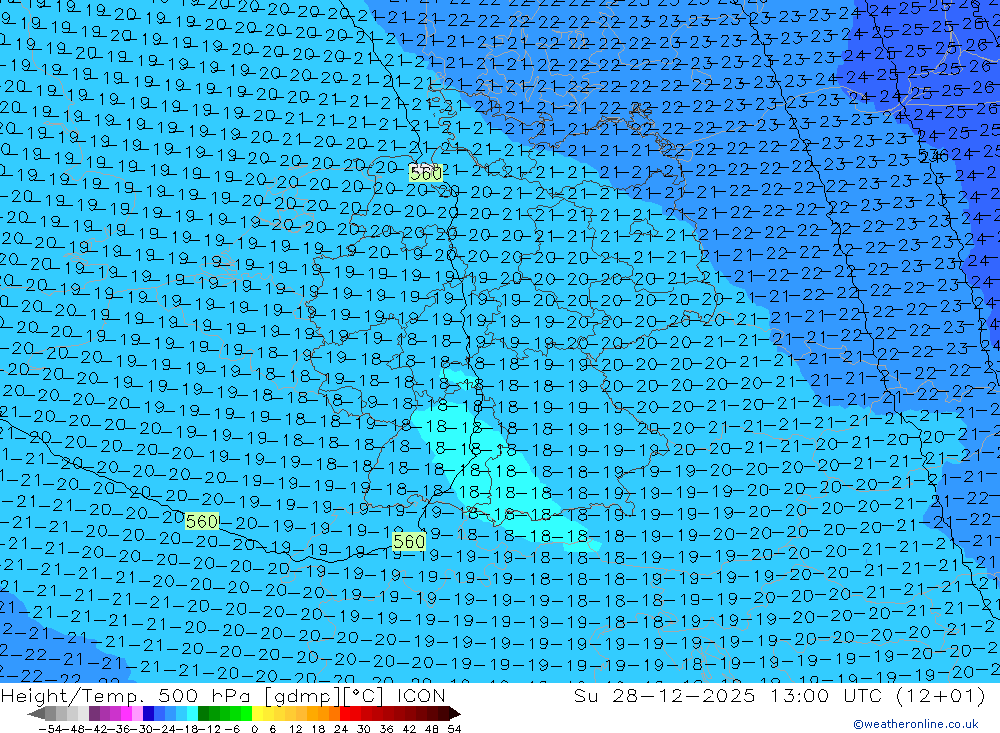Click the "[°C]" unit label in title

[364, 697]
